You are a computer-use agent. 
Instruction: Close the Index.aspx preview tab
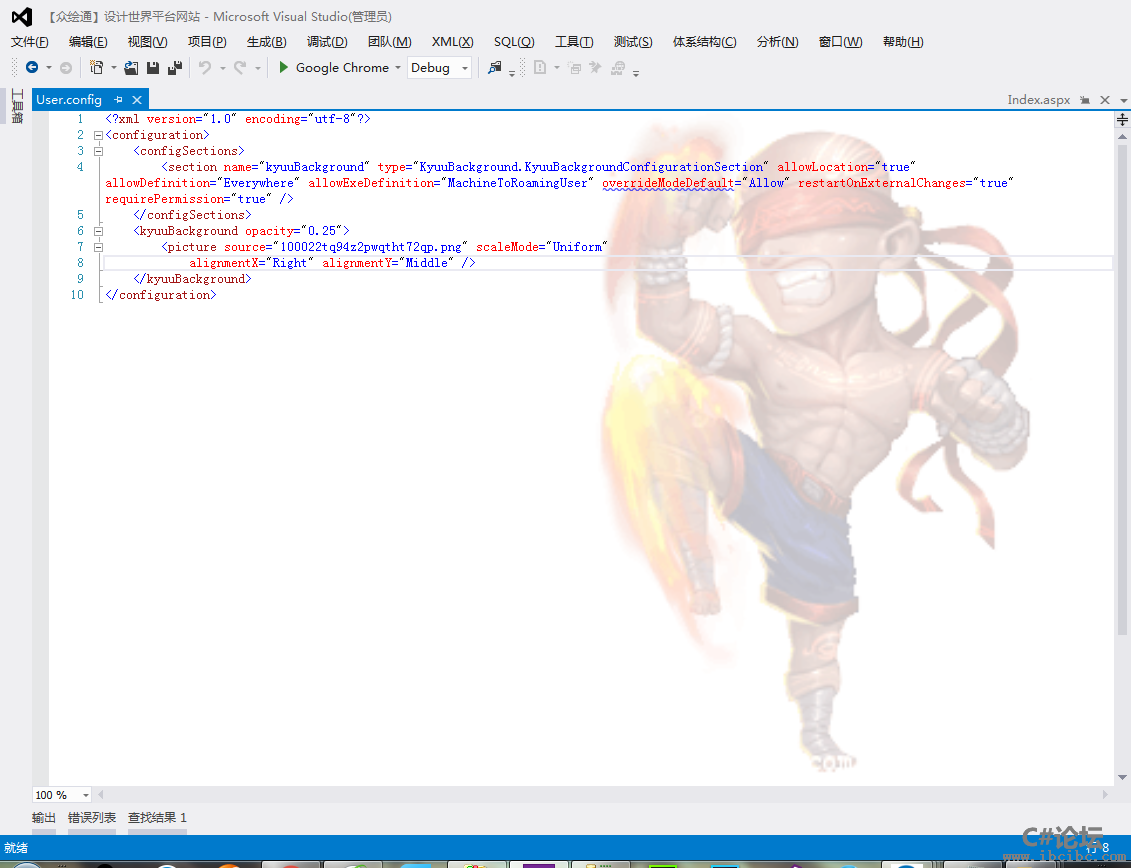(1104, 100)
